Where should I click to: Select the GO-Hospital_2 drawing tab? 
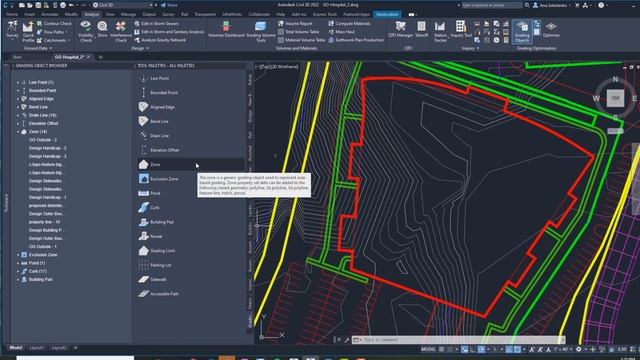pyautogui.click(x=69, y=57)
